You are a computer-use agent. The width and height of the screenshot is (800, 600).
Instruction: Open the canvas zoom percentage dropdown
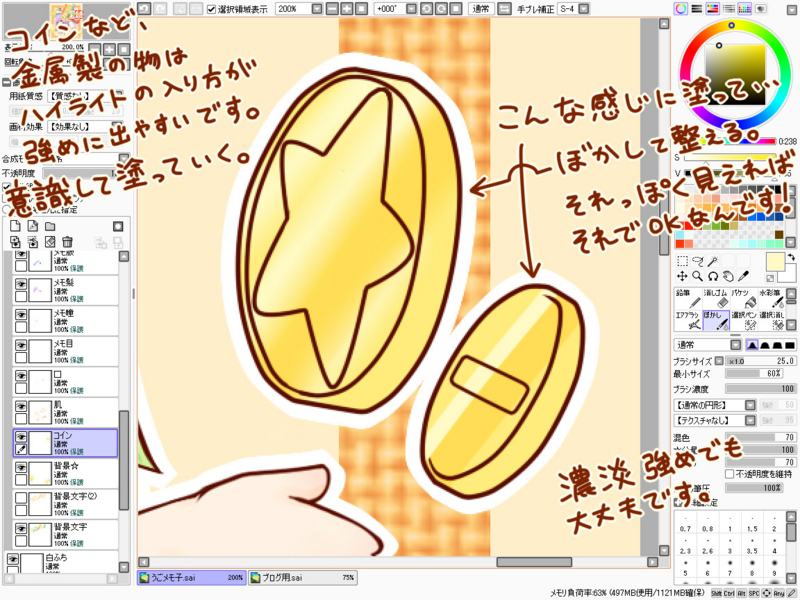[316, 7]
